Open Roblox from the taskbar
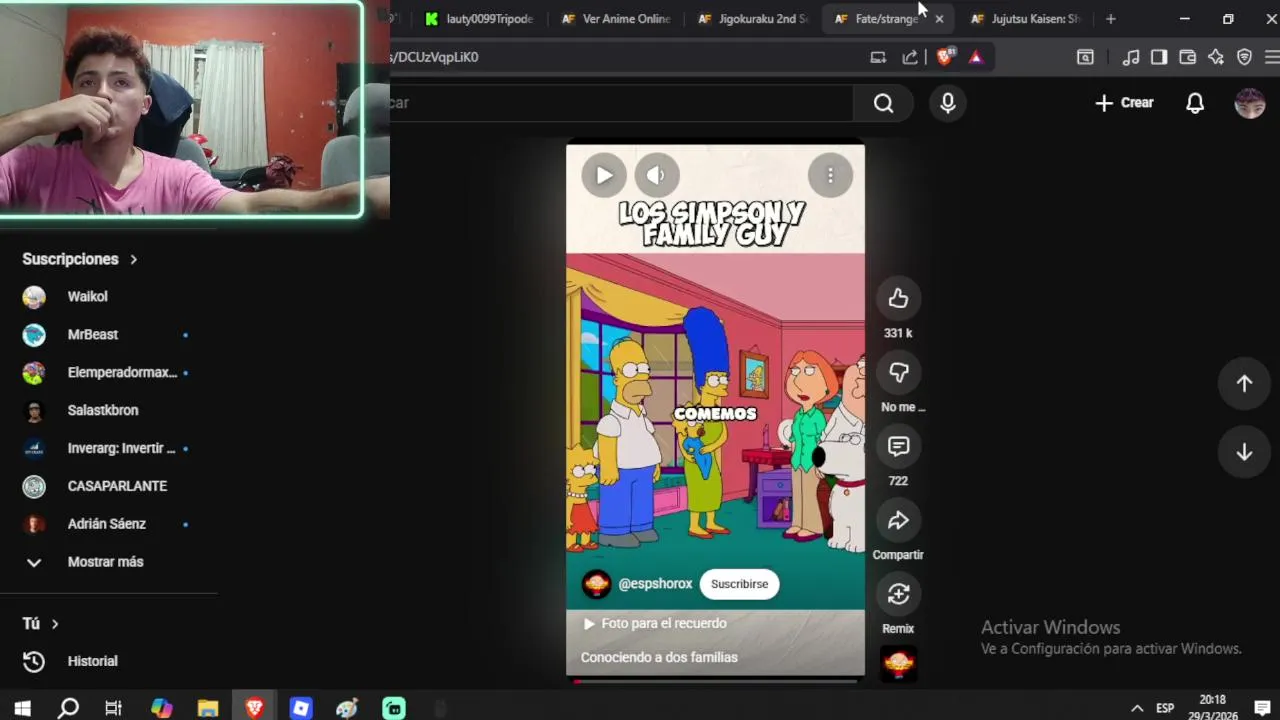1280x720 pixels. pyautogui.click(x=301, y=708)
